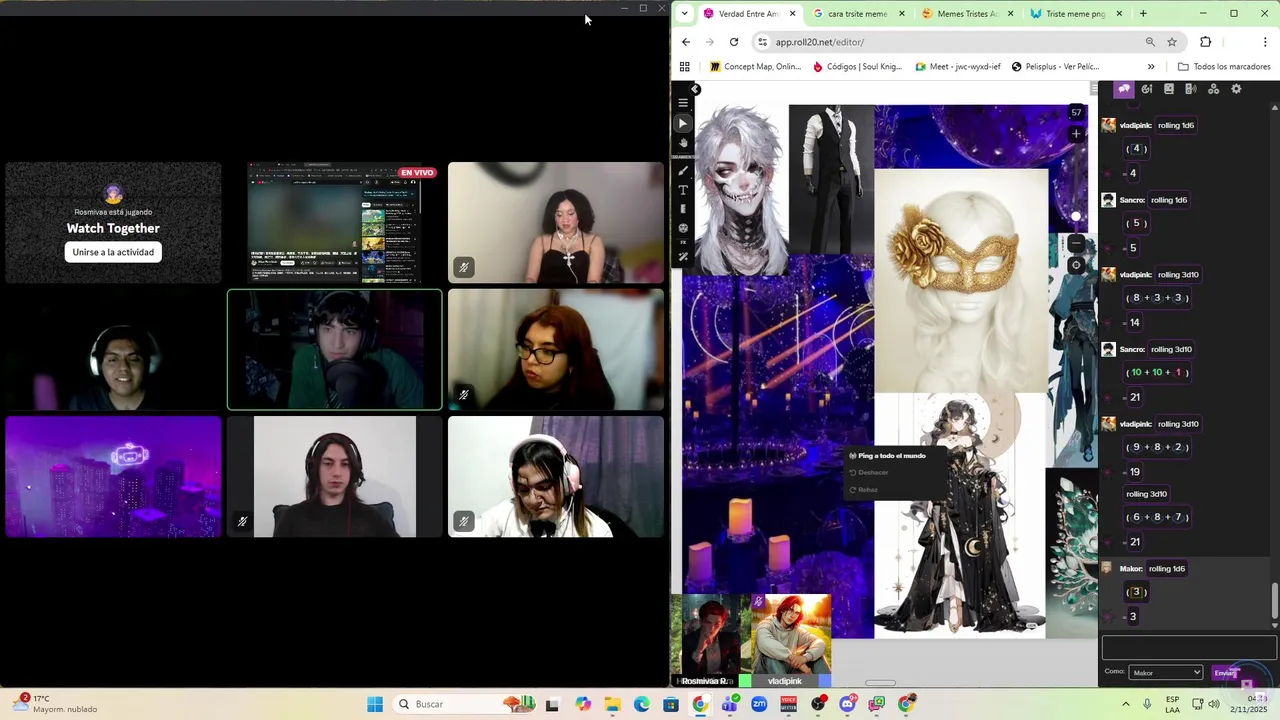Click the Enviar send button
The image size is (1280, 720).
tap(1226, 673)
